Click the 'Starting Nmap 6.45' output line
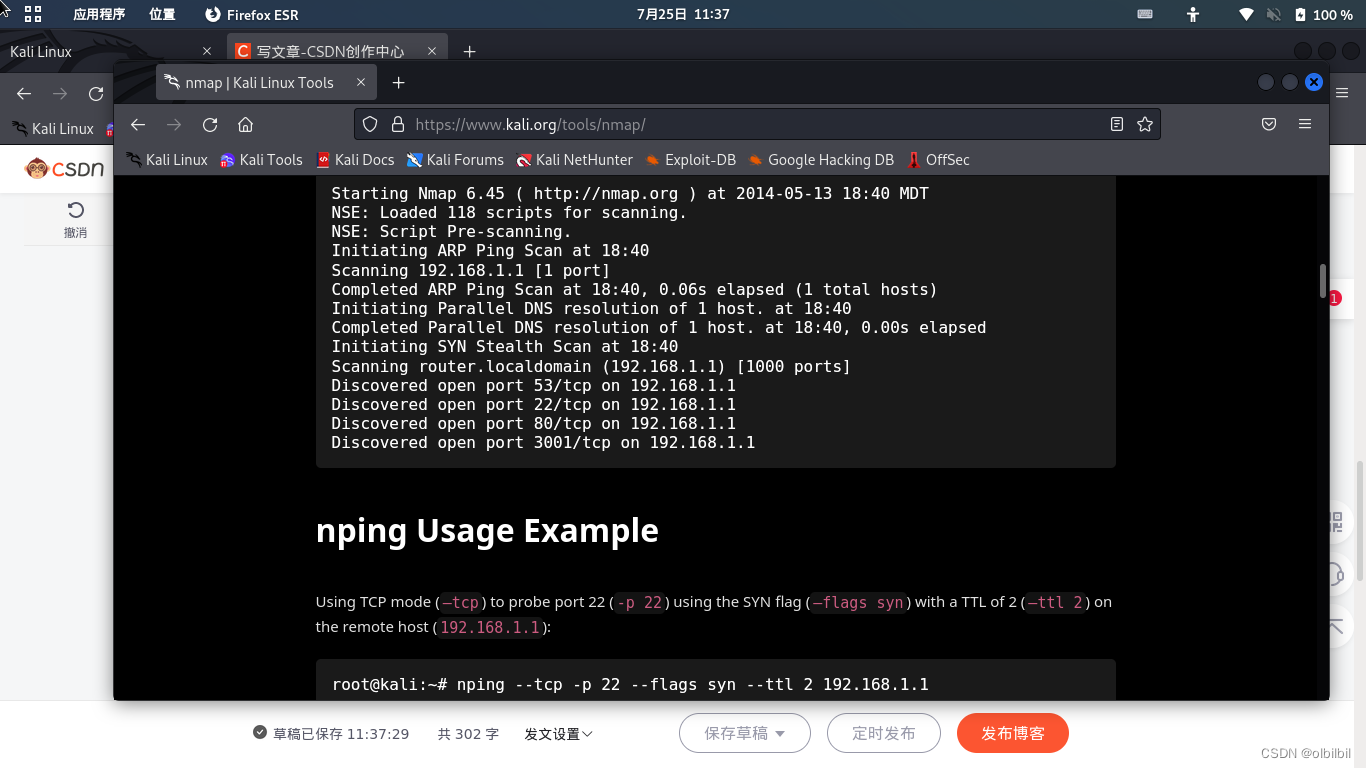This screenshot has width=1366, height=768. pyautogui.click(x=630, y=194)
